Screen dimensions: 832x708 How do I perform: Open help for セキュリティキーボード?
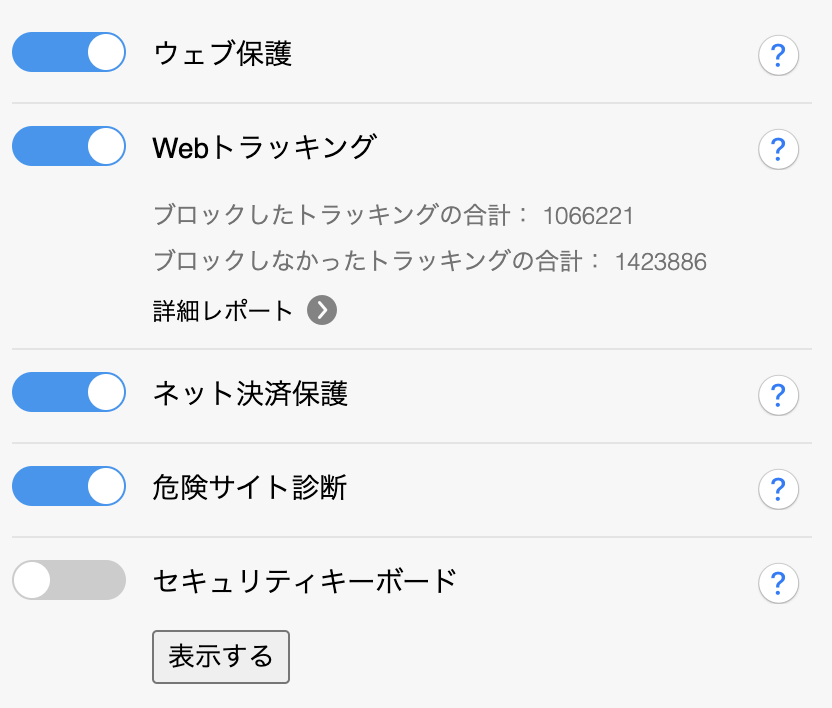778,583
